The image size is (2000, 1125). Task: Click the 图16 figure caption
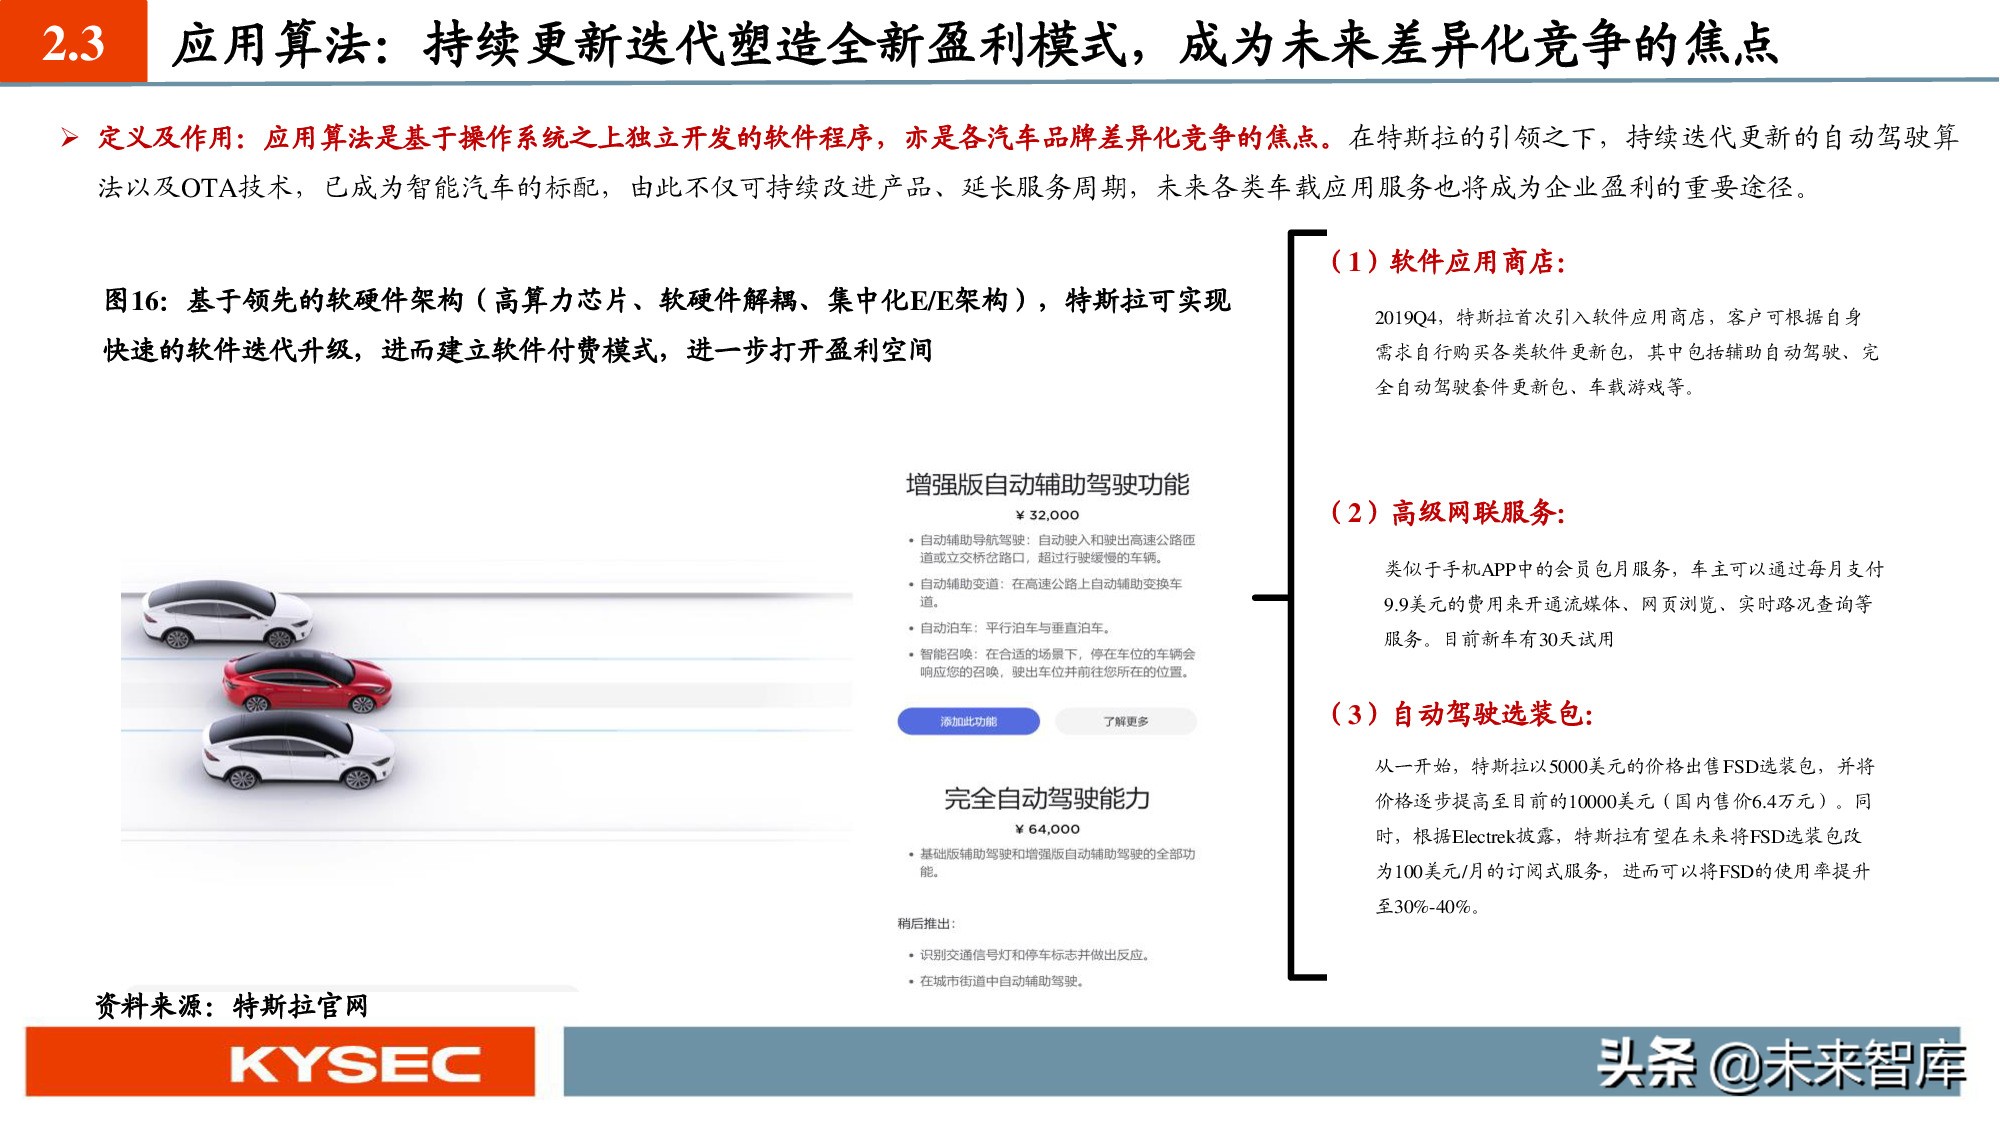pyautogui.click(x=667, y=325)
